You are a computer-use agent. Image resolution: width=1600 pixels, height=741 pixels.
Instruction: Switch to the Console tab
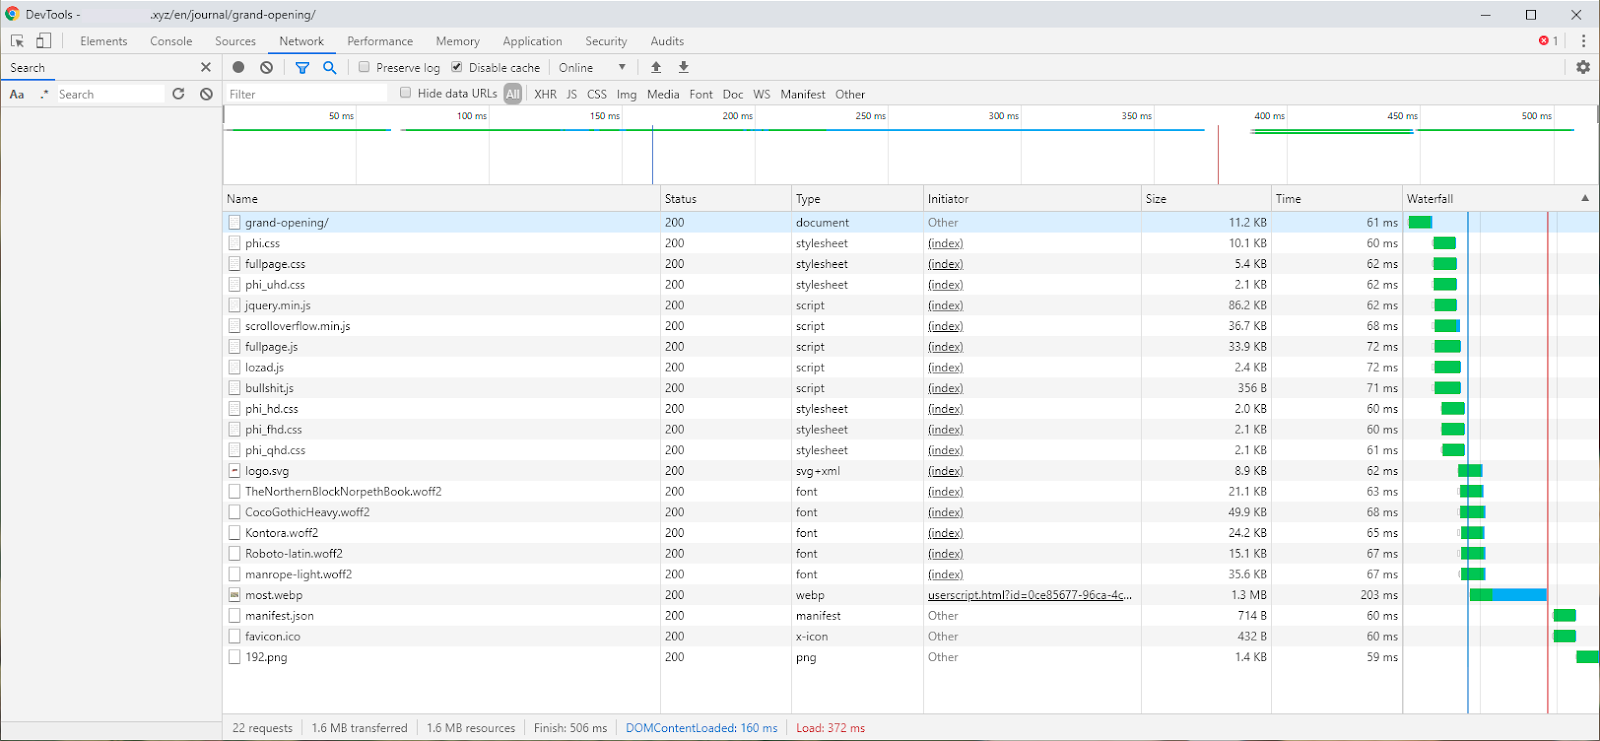click(171, 41)
